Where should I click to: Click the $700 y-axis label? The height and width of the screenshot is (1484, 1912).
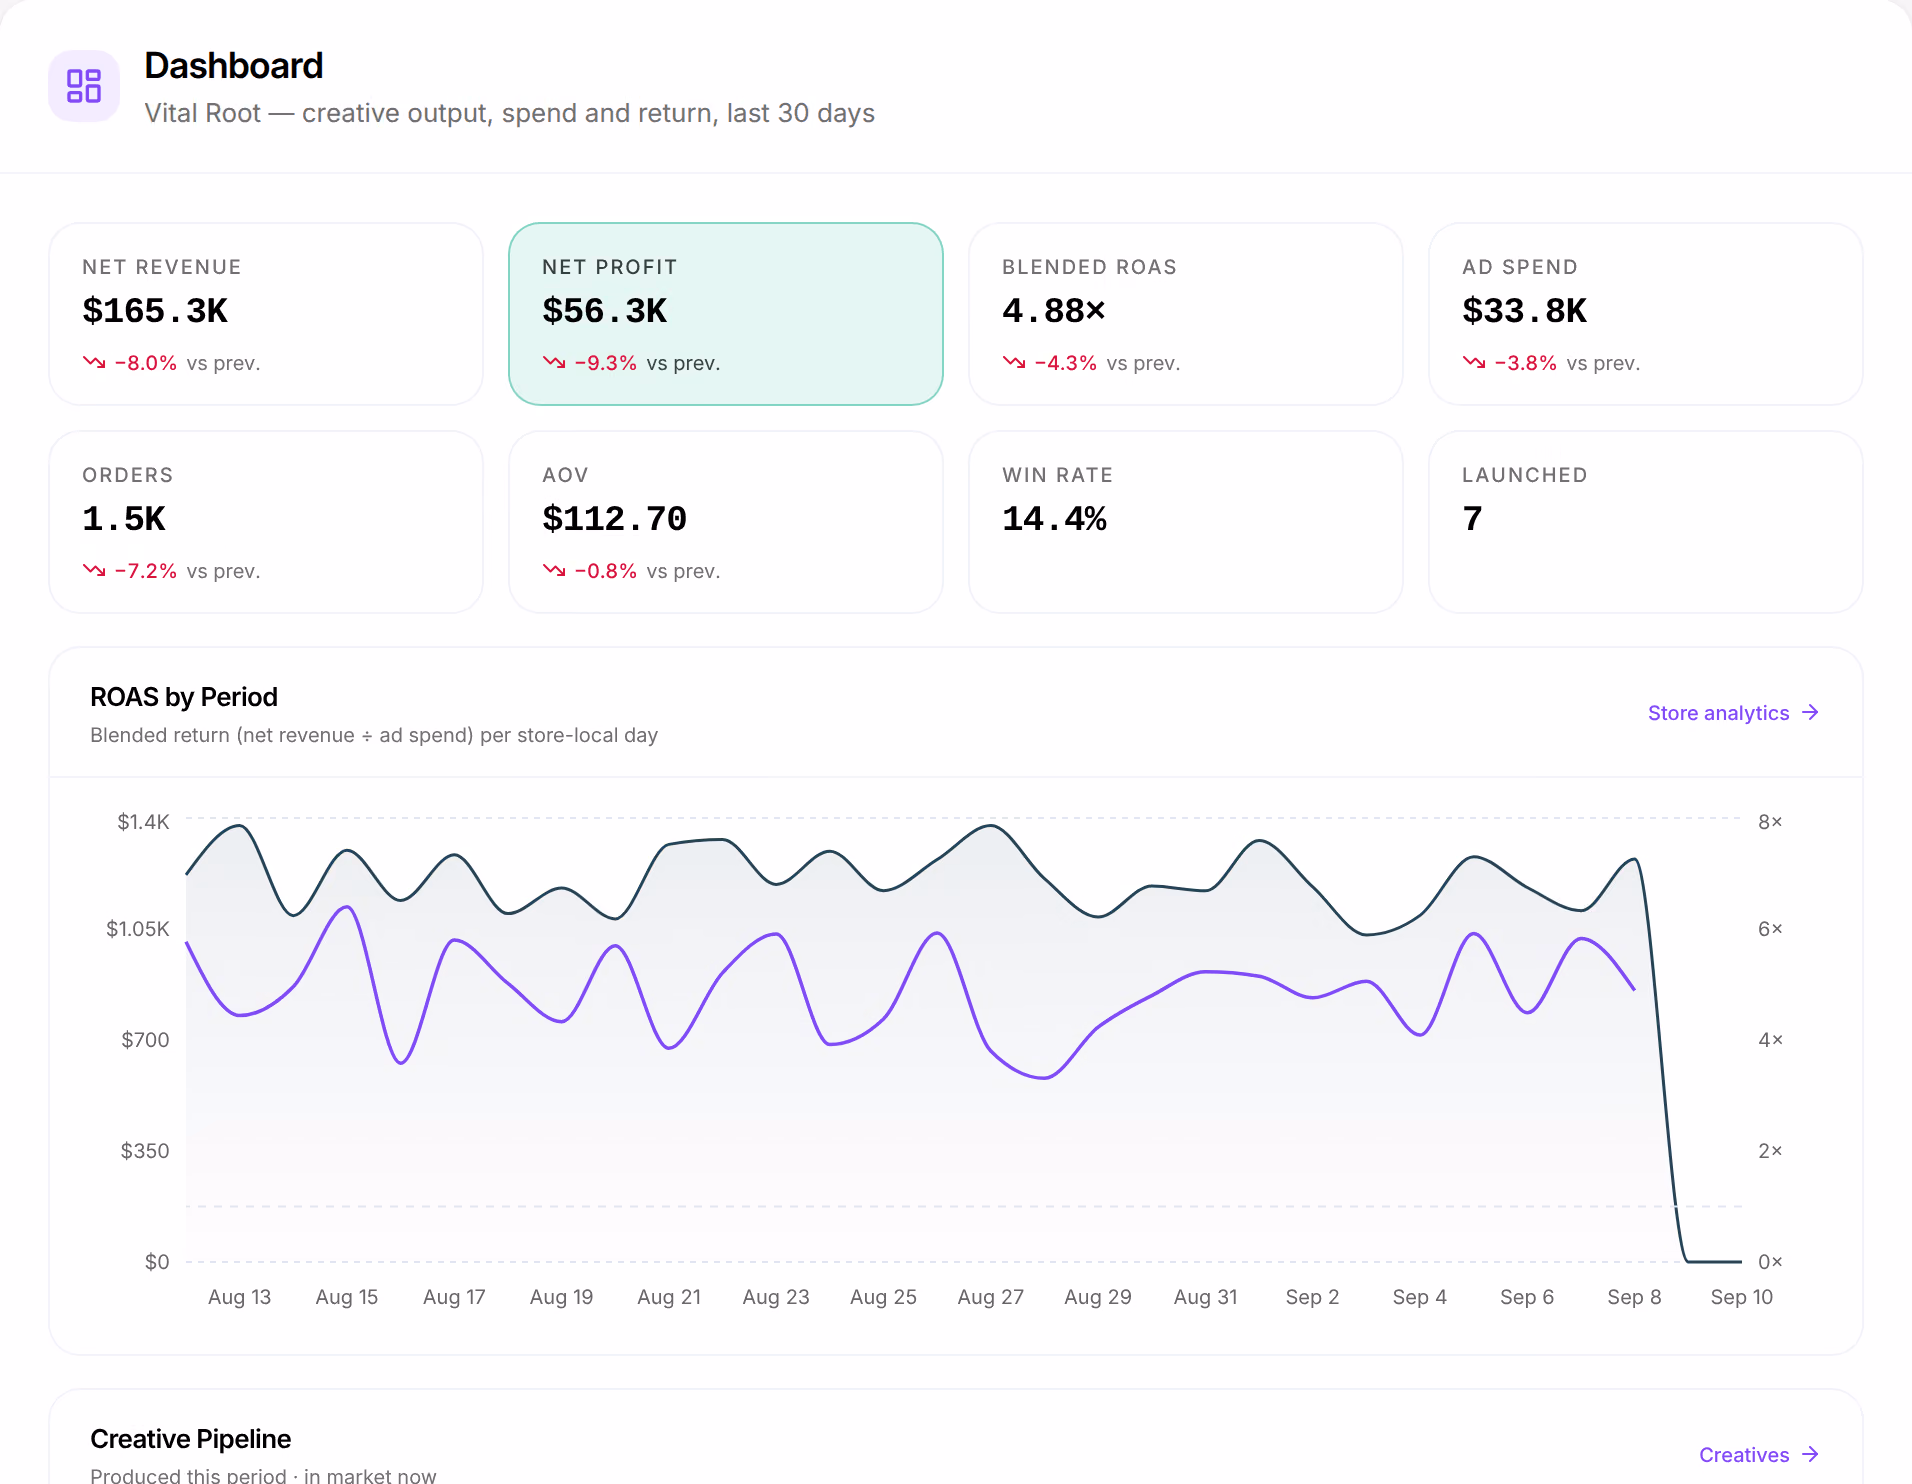pyautogui.click(x=145, y=1040)
